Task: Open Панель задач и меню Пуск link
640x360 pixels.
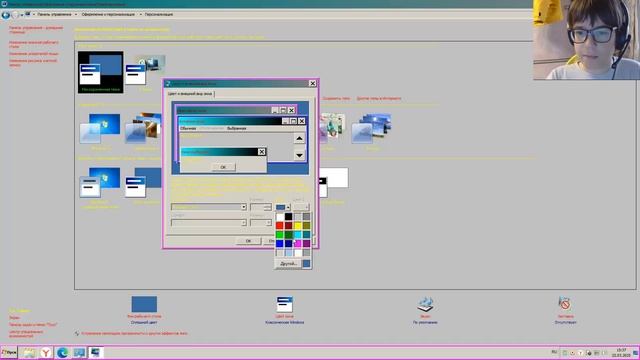Action: [x=33, y=324]
